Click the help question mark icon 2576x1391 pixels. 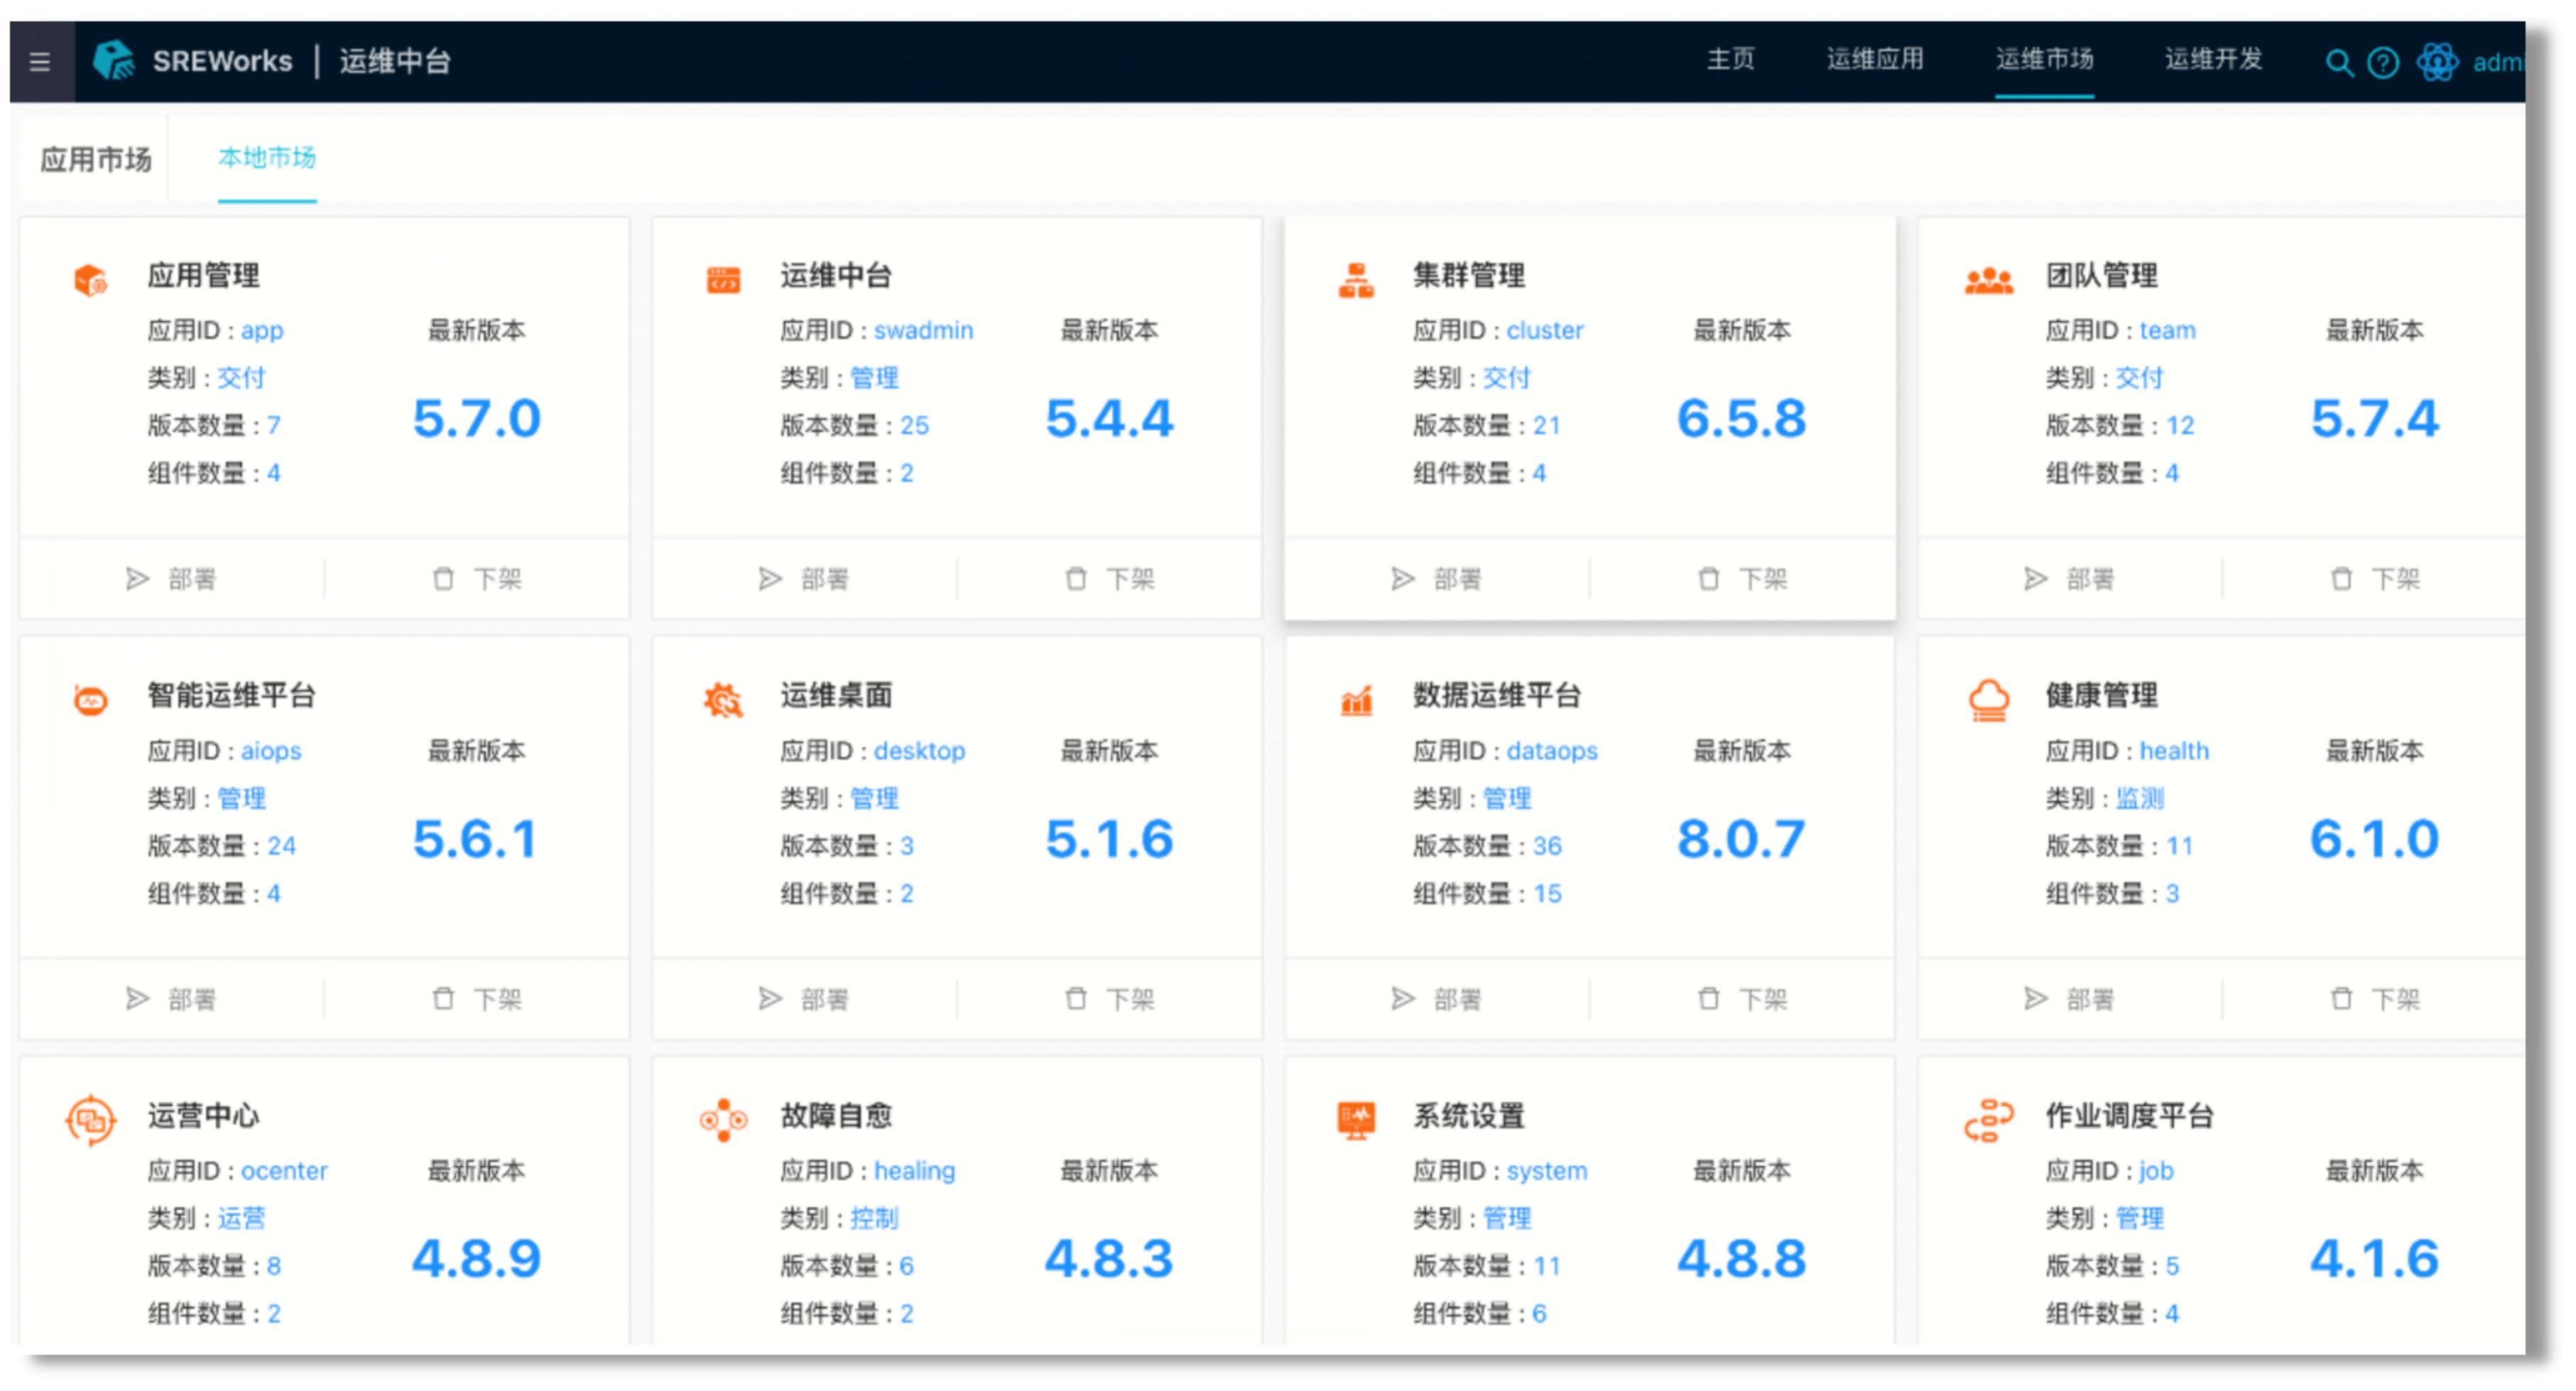point(2384,62)
